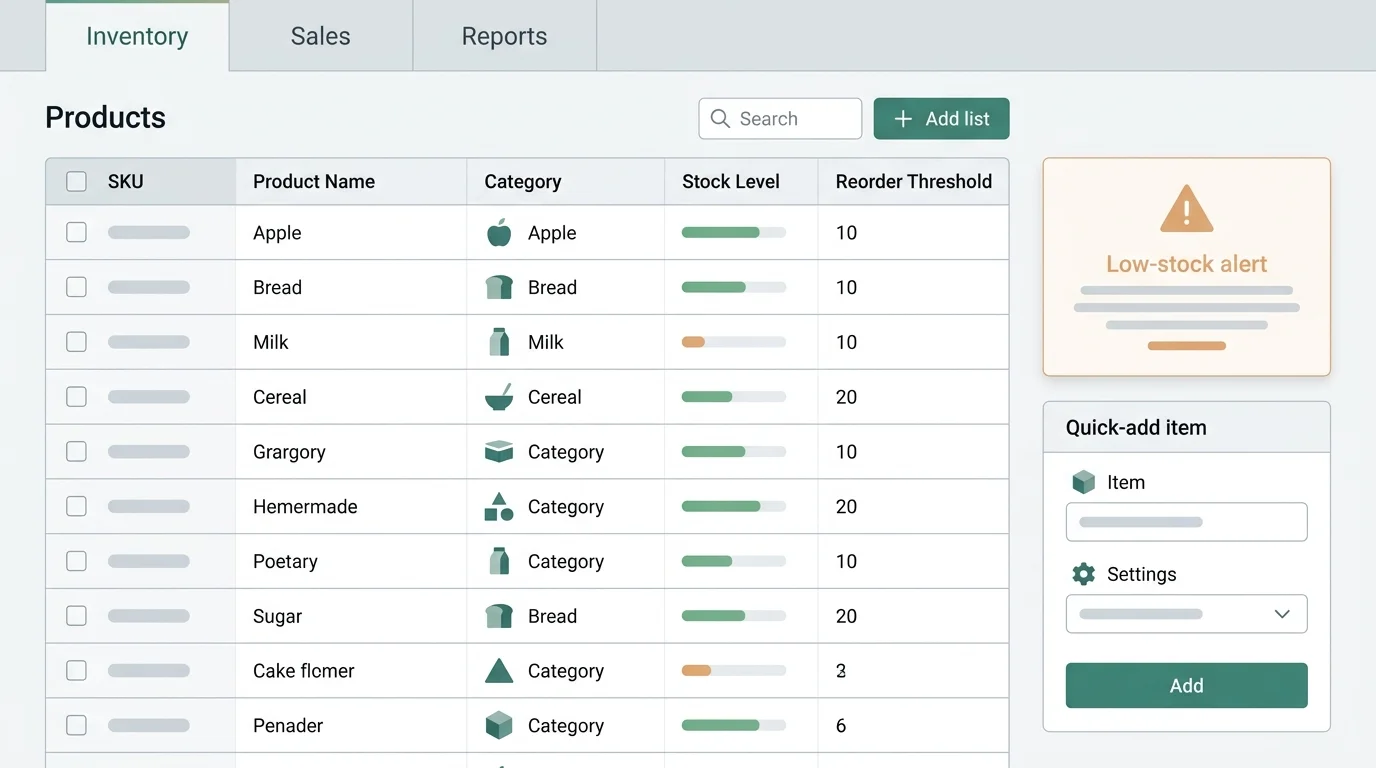1376x768 pixels.
Task: Click the apple category icon in the Apple row
Action: pos(499,233)
